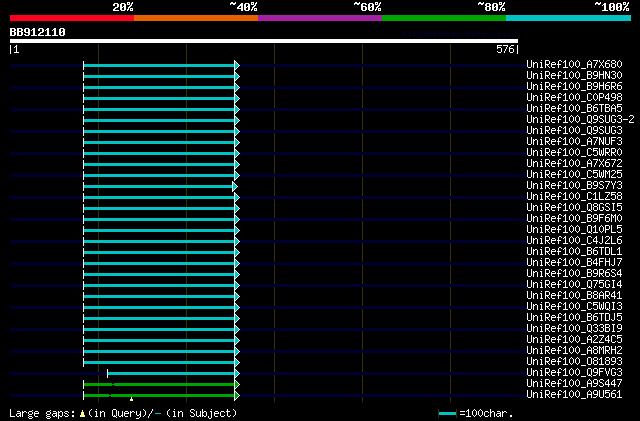The image size is (640, 421).
Task: Click the orange ~40% identity legend segment
Action: coord(196,18)
